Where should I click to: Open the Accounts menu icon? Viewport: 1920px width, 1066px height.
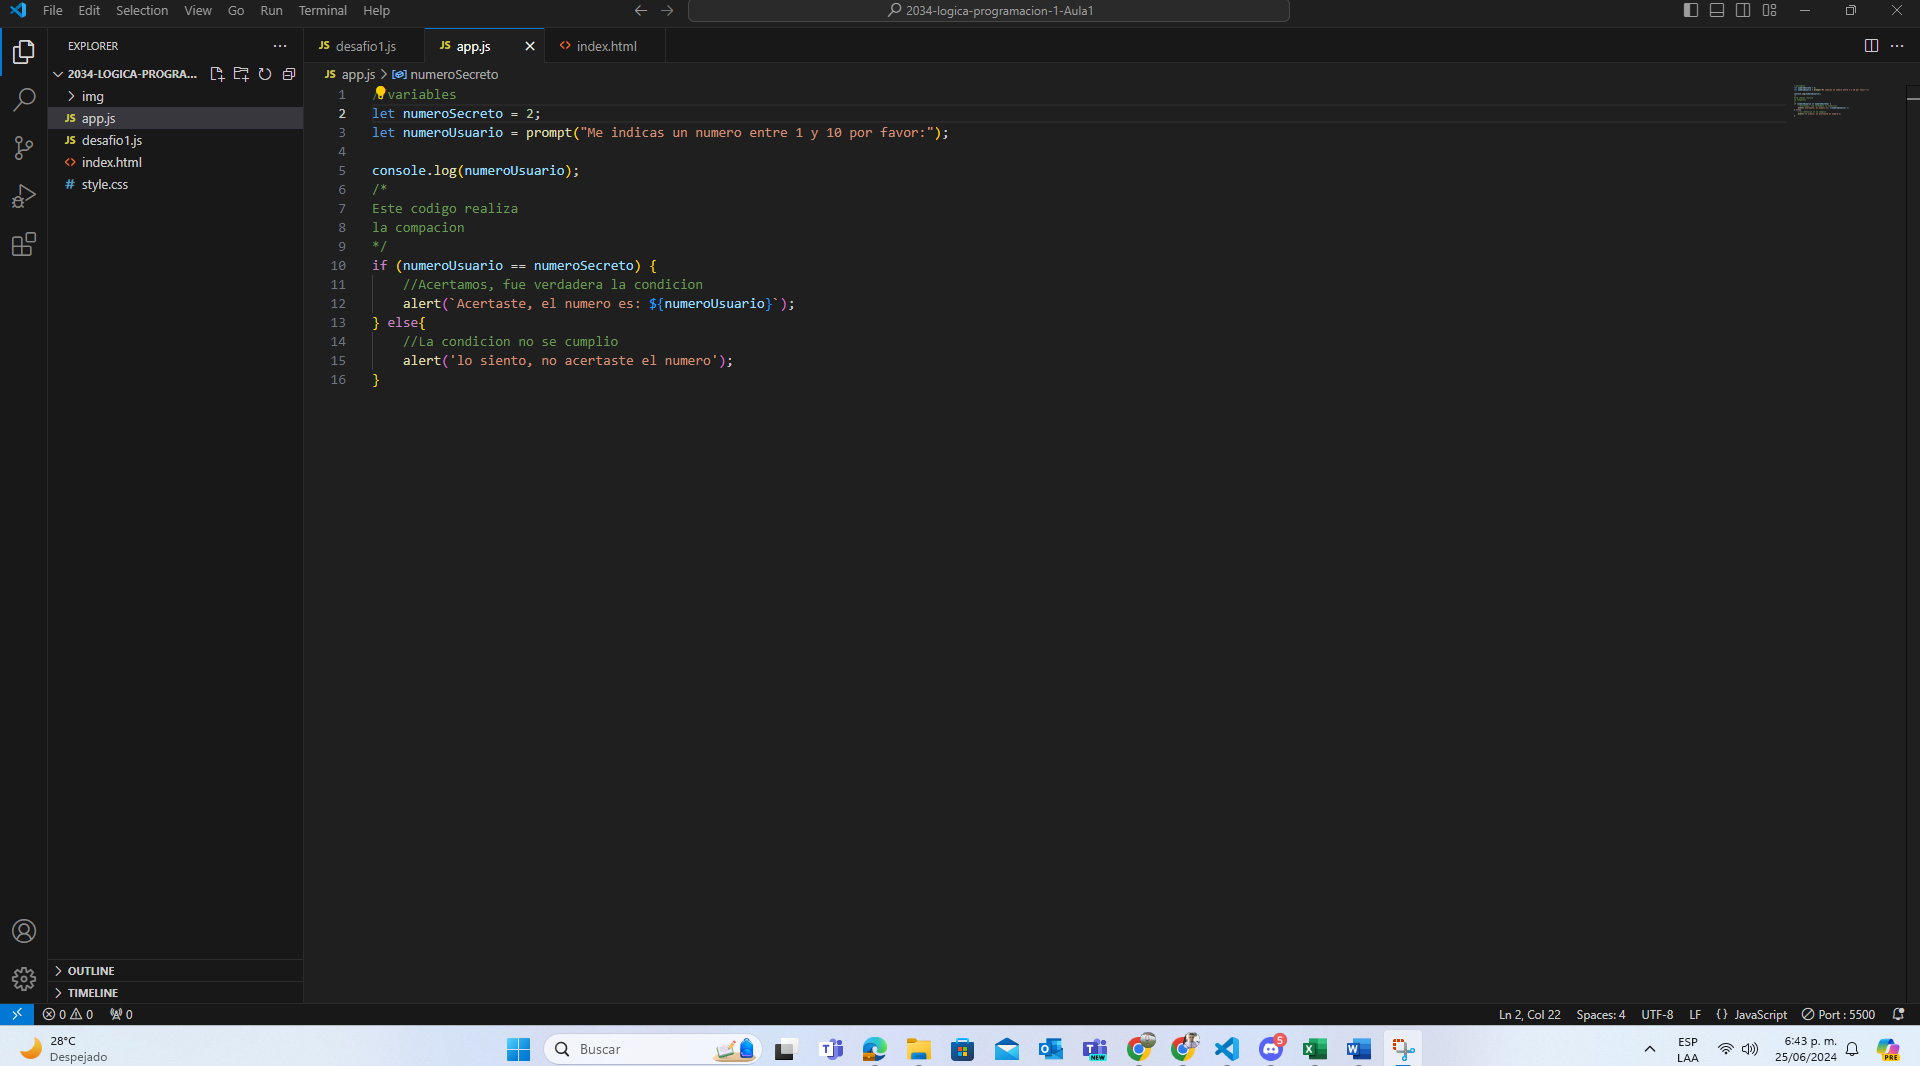click(24, 931)
